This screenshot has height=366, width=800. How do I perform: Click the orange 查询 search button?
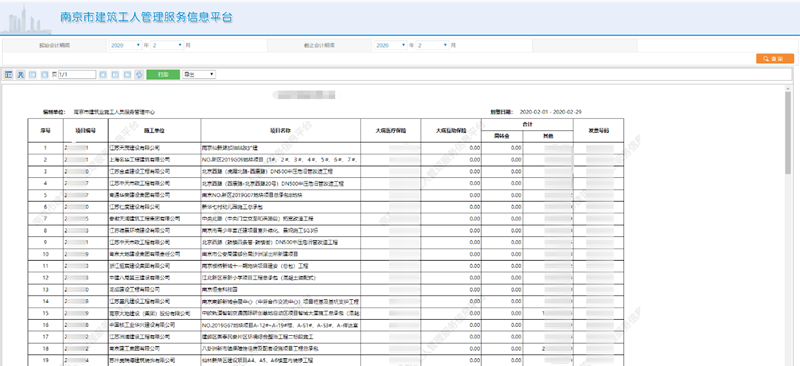coord(774,59)
